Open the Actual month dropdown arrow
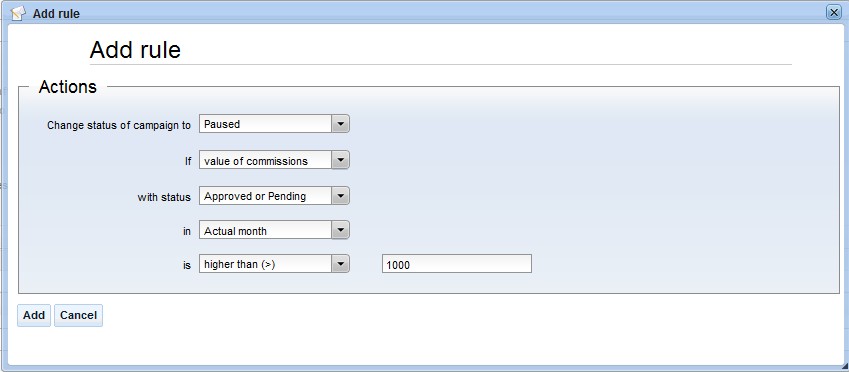Screen dimensions: 849x372 pyautogui.click(x=340, y=230)
